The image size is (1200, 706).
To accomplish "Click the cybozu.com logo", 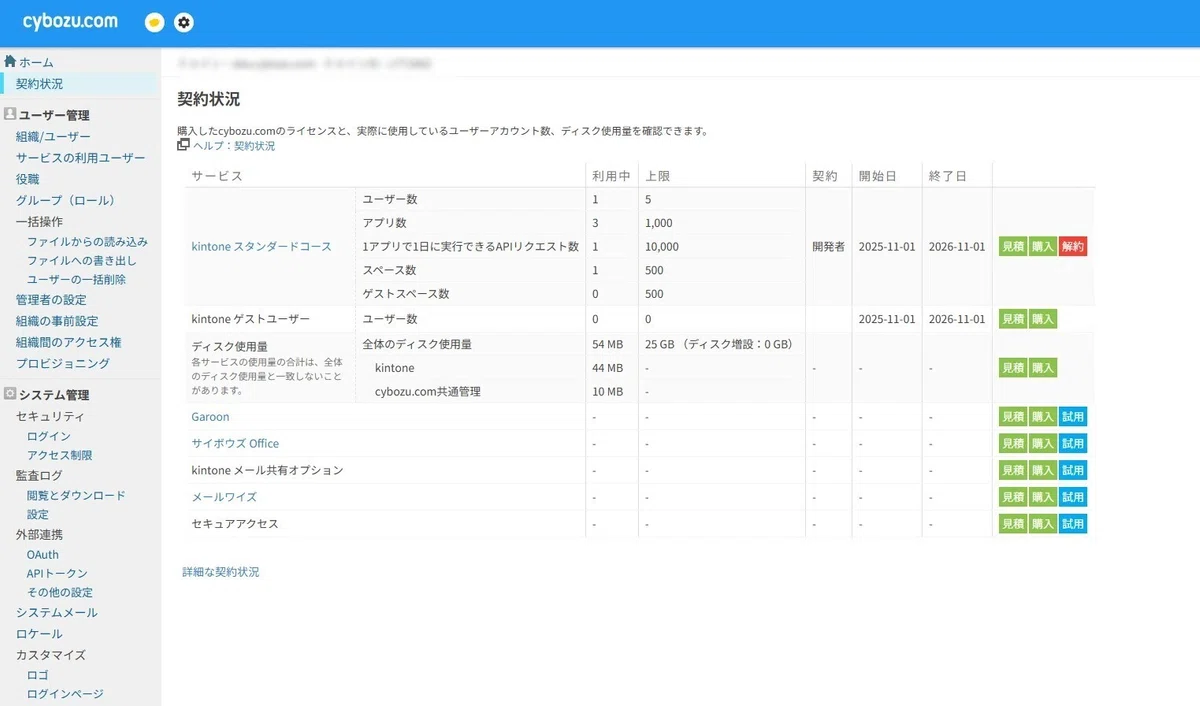I will click(x=70, y=21).
